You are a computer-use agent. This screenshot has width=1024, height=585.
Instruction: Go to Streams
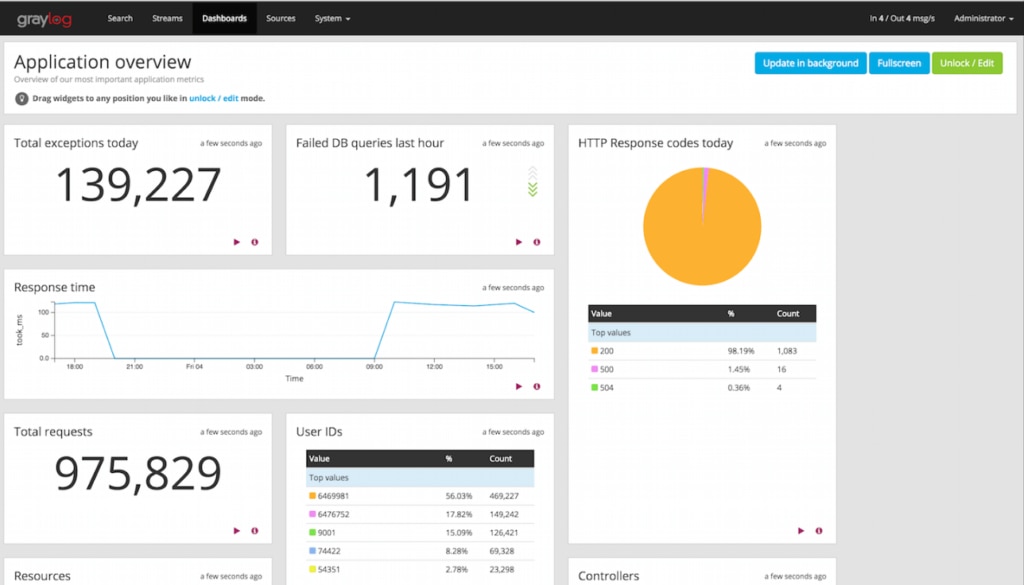point(167,18)
